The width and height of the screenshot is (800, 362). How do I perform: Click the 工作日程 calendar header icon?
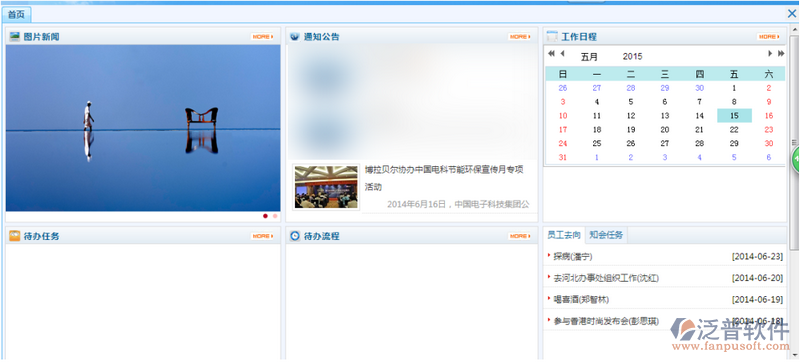552,37
